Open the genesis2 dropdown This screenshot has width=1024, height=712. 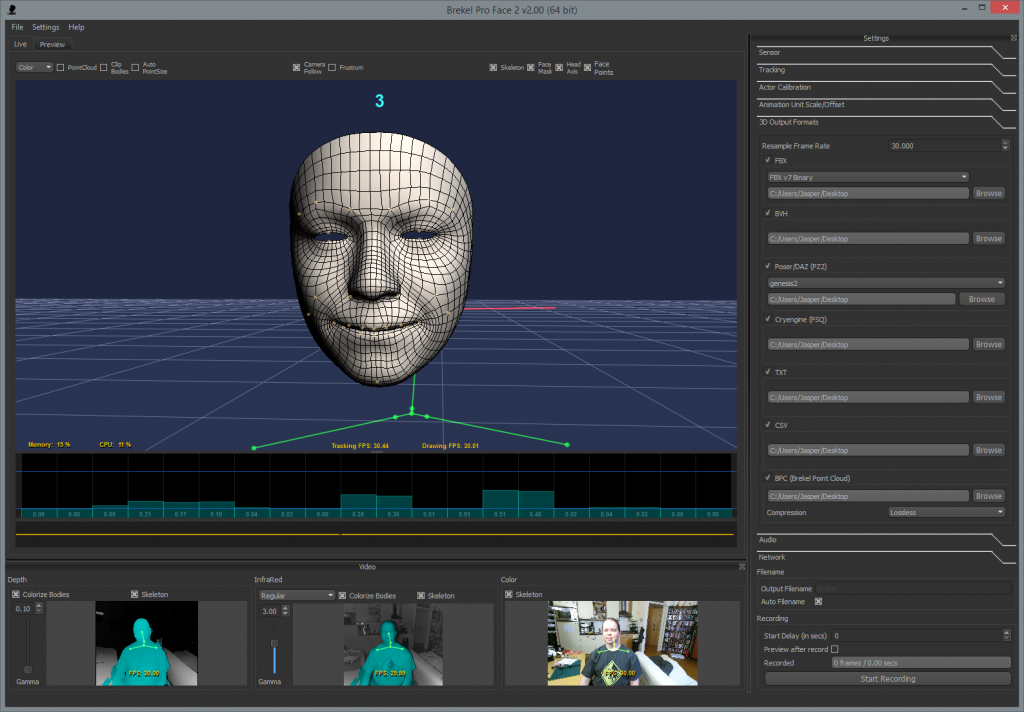[x=886, y=283]
